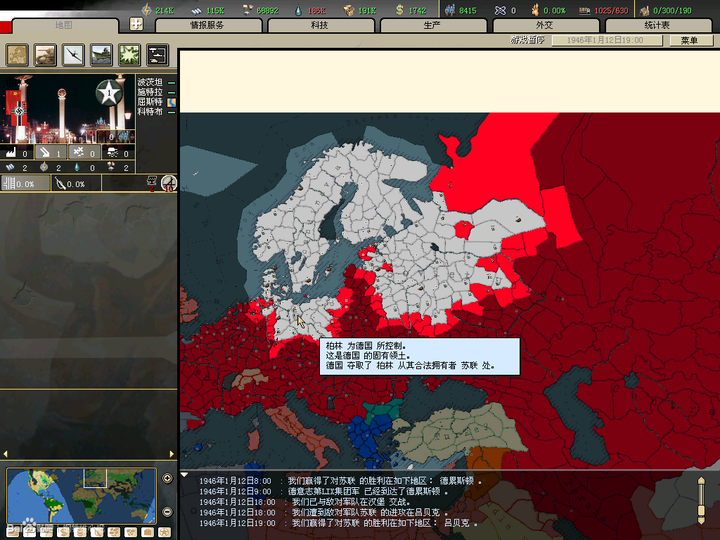720x540 pixels.
Task: Select the warship naval map mode icon
Action: 101,55
